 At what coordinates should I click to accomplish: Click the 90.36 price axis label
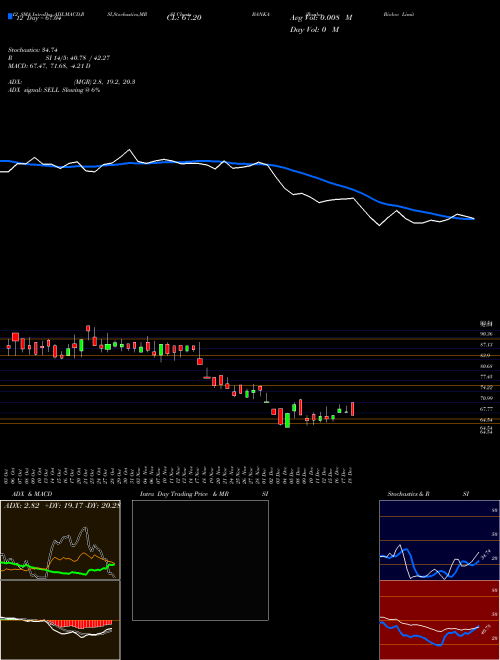[486, 334]
